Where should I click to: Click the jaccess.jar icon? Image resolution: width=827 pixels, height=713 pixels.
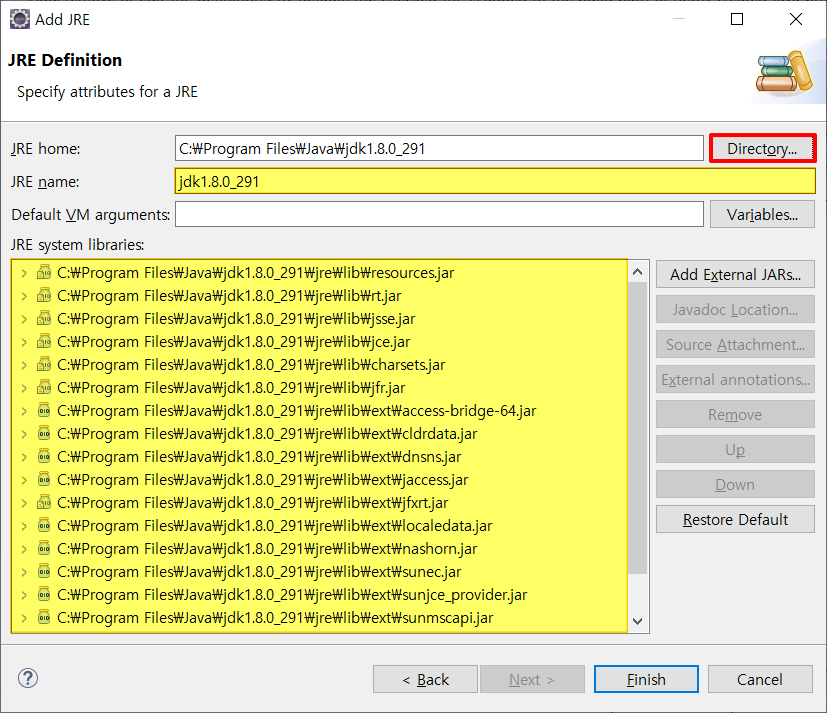(x=44, y=480)
